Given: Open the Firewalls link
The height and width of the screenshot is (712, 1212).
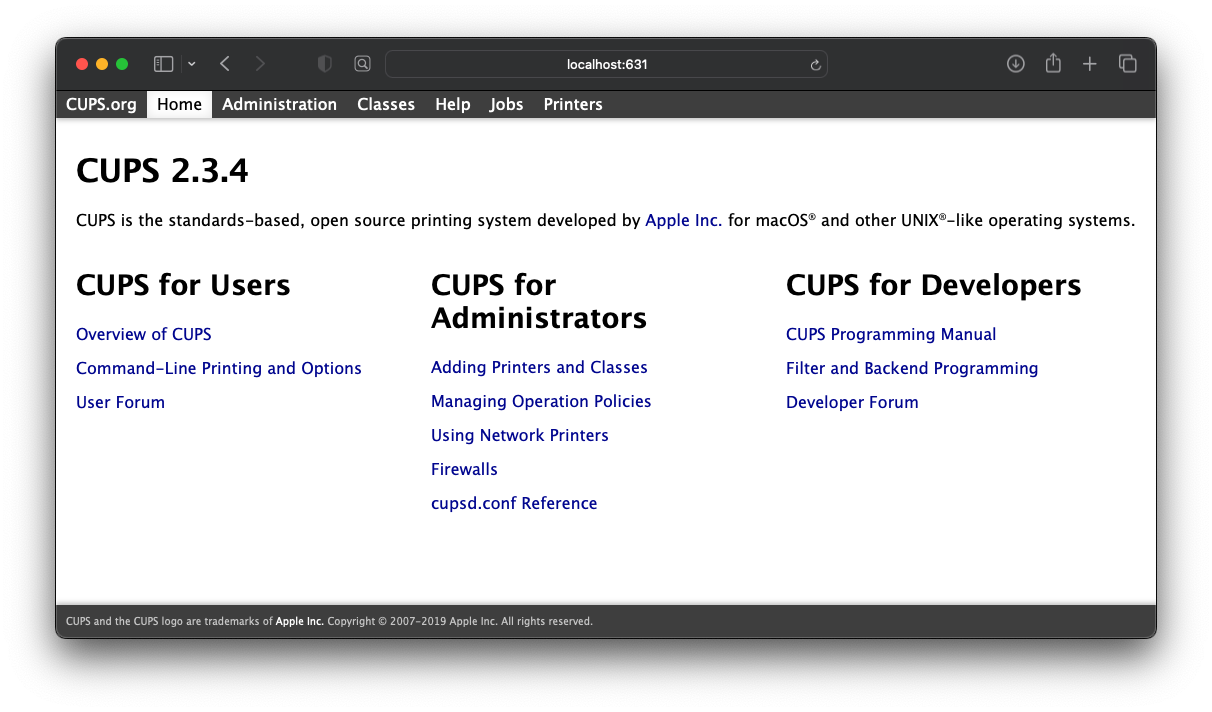Looking at the screenshot, I should [464, 469].
